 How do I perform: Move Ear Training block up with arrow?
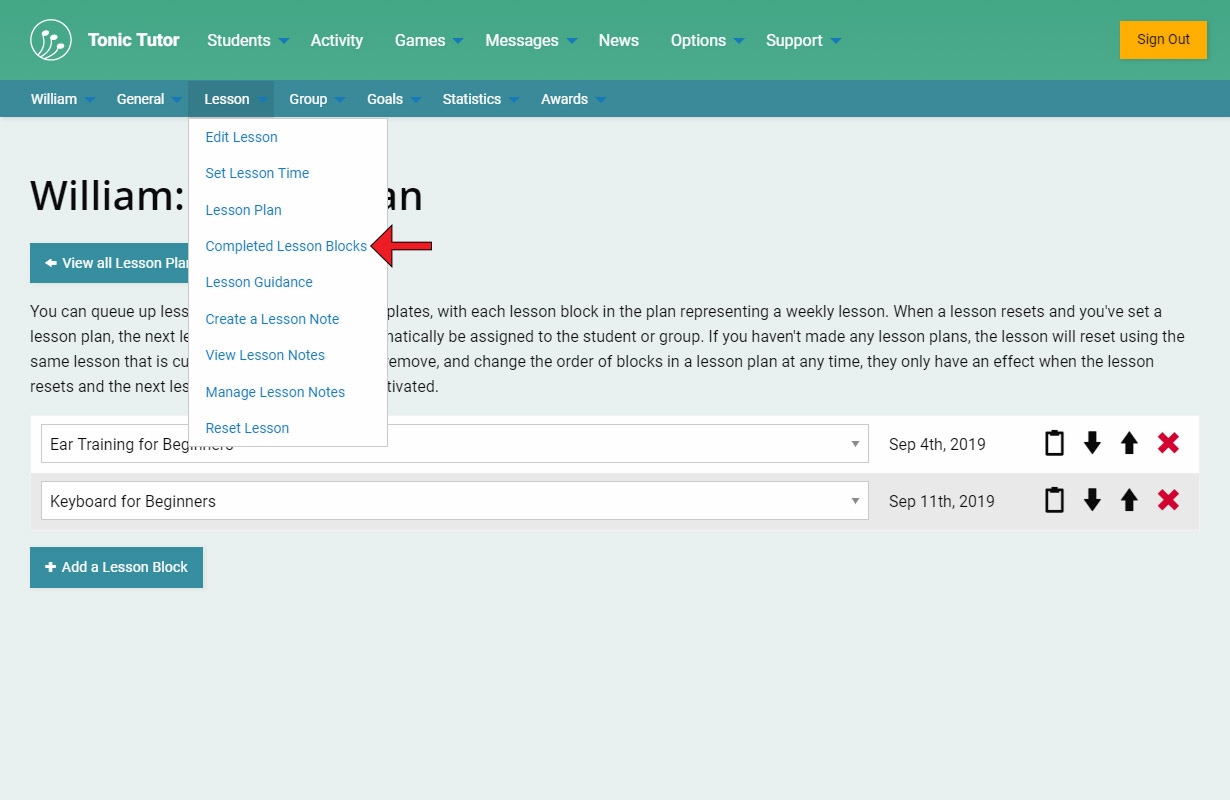pos(1129,443)
